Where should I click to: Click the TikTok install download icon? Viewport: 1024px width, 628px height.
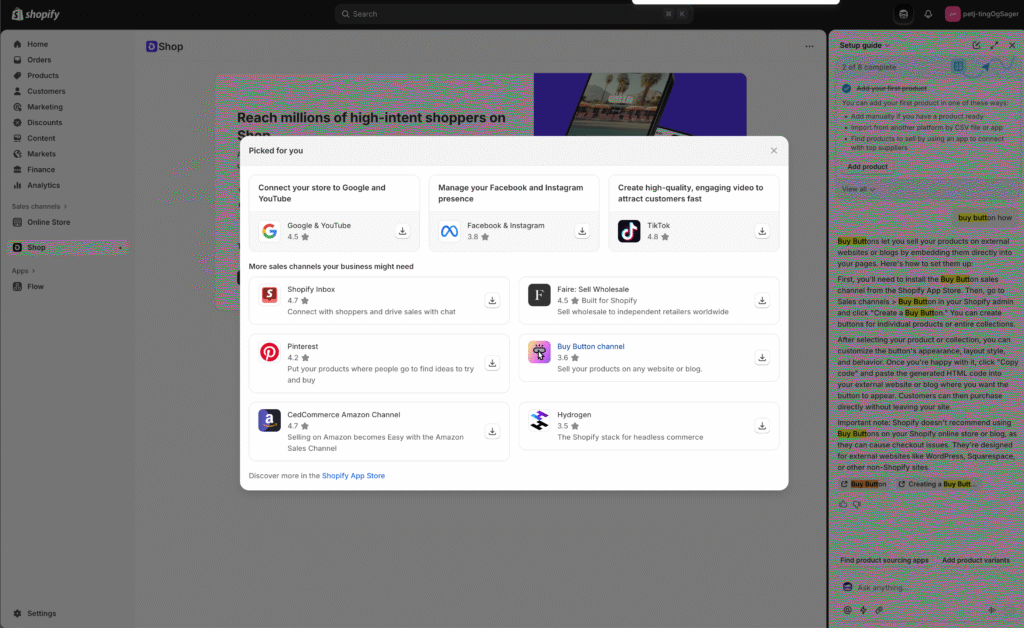pos(762,231)
